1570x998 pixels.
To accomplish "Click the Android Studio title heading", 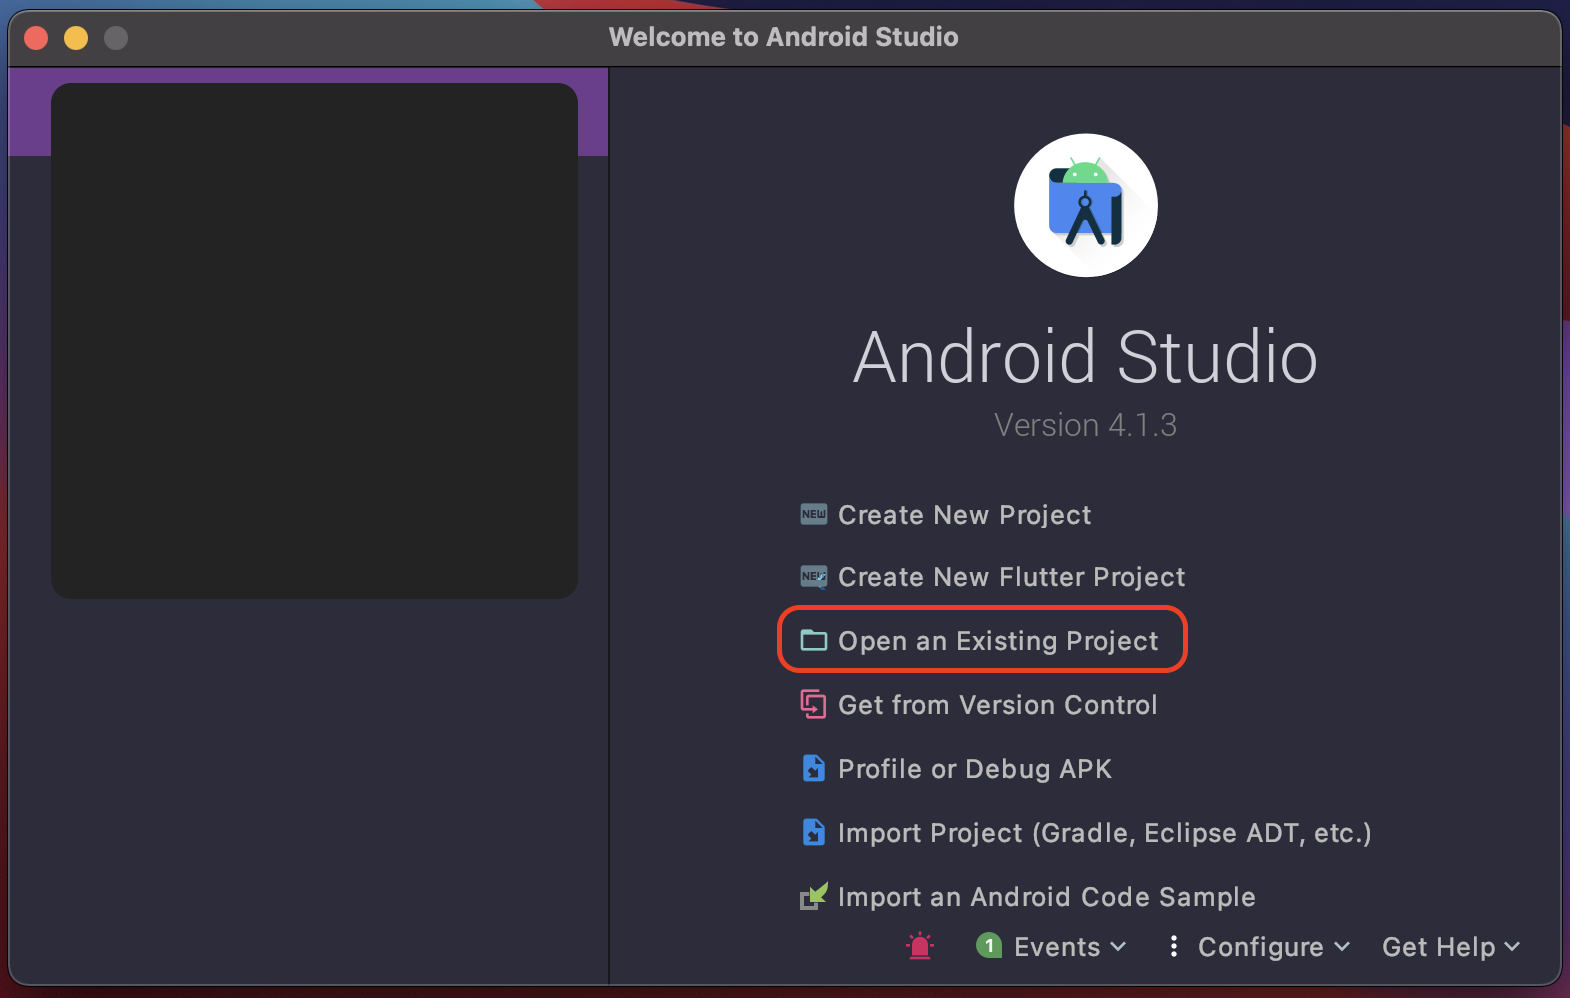I will click(1085, 357).
